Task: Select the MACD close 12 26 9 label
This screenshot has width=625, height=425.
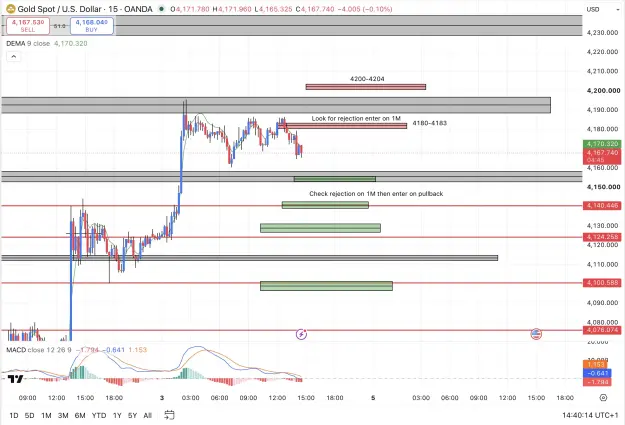Action: click(39, 350)
